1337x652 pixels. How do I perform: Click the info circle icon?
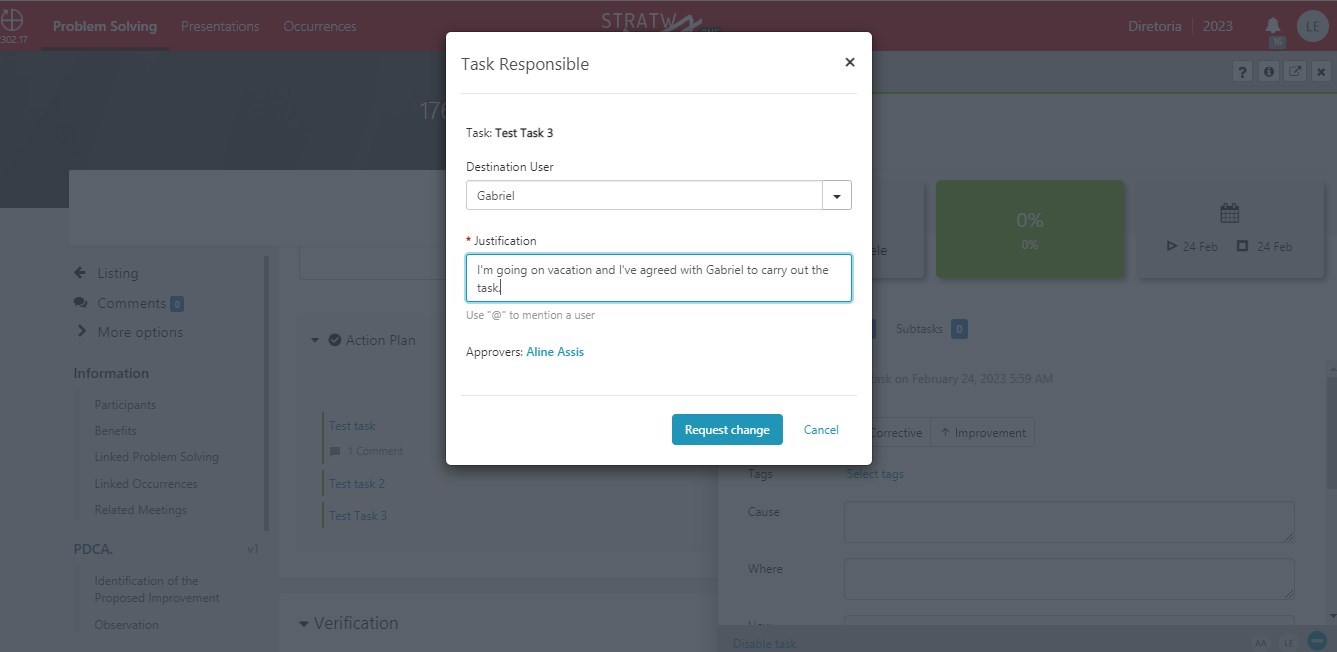coord(1268,72)
